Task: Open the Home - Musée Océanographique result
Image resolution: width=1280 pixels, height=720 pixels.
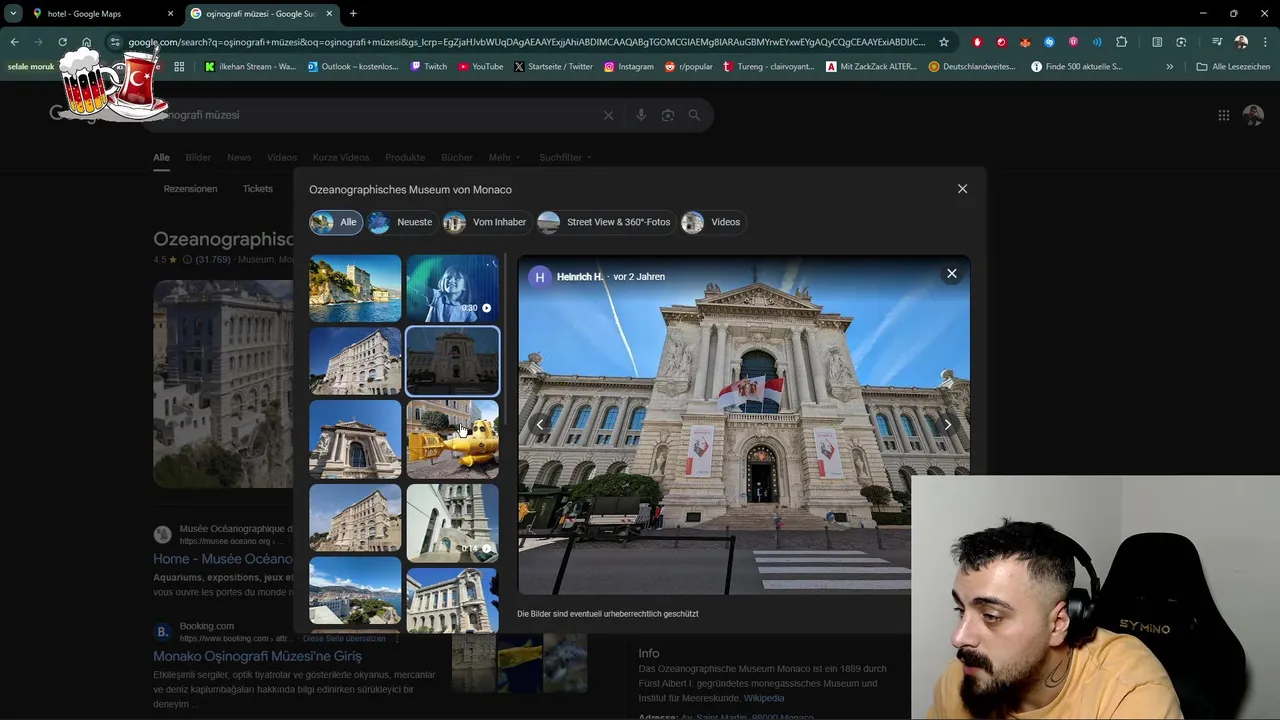Action: pyautogui.click(x=223, y=559)
